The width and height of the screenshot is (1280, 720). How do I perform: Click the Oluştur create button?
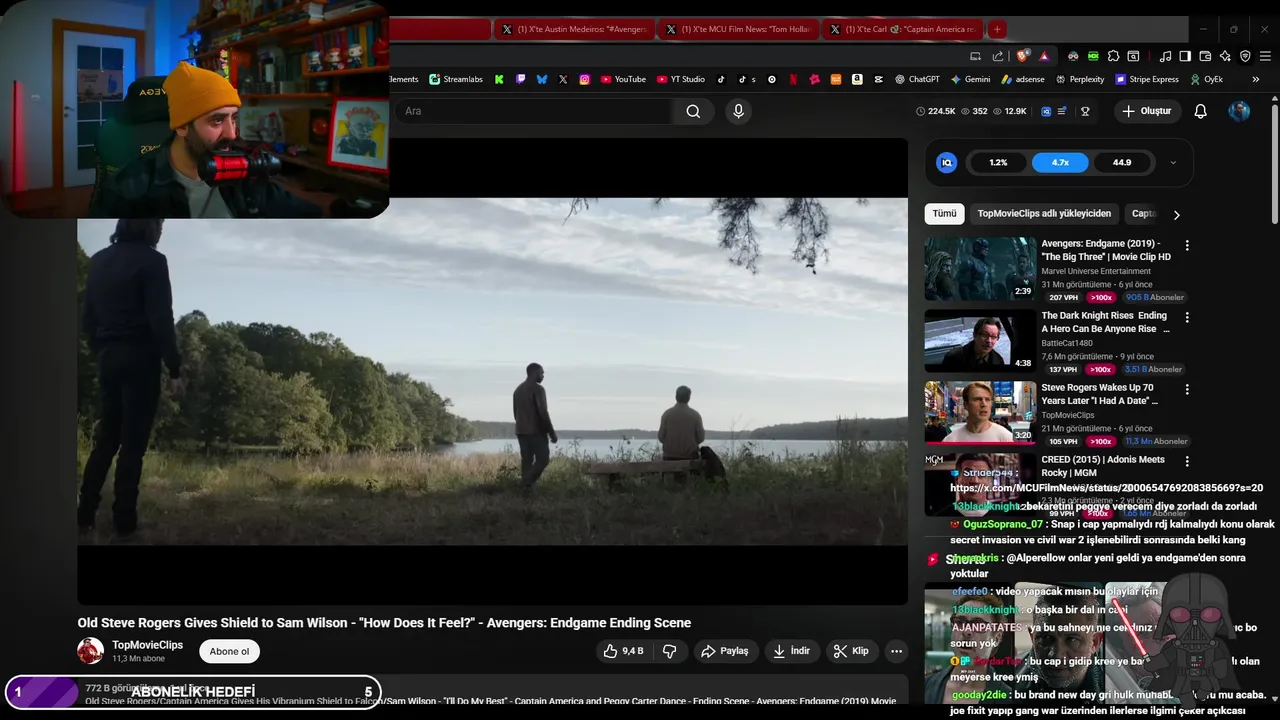1146,111
